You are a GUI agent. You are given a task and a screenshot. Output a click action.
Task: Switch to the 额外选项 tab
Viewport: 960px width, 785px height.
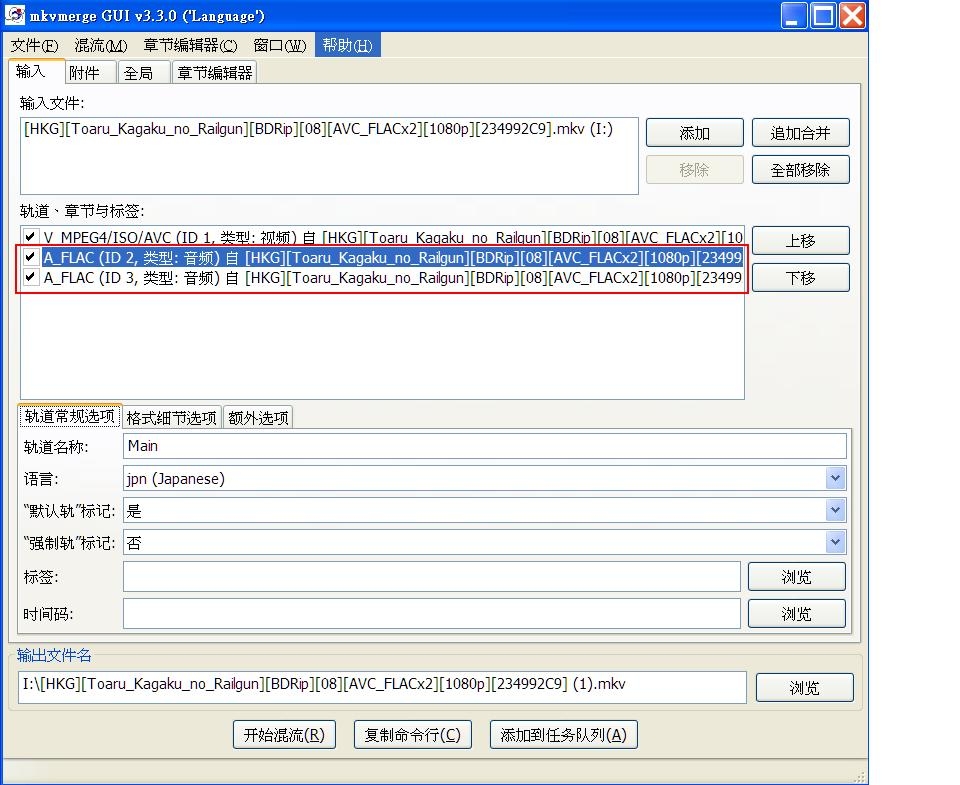[x=258, y=418]
